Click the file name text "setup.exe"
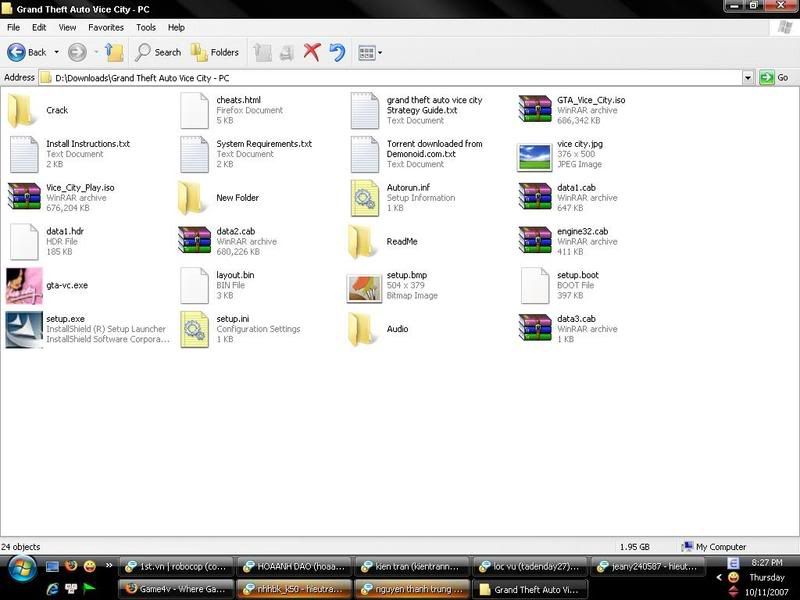 [65, 319]
